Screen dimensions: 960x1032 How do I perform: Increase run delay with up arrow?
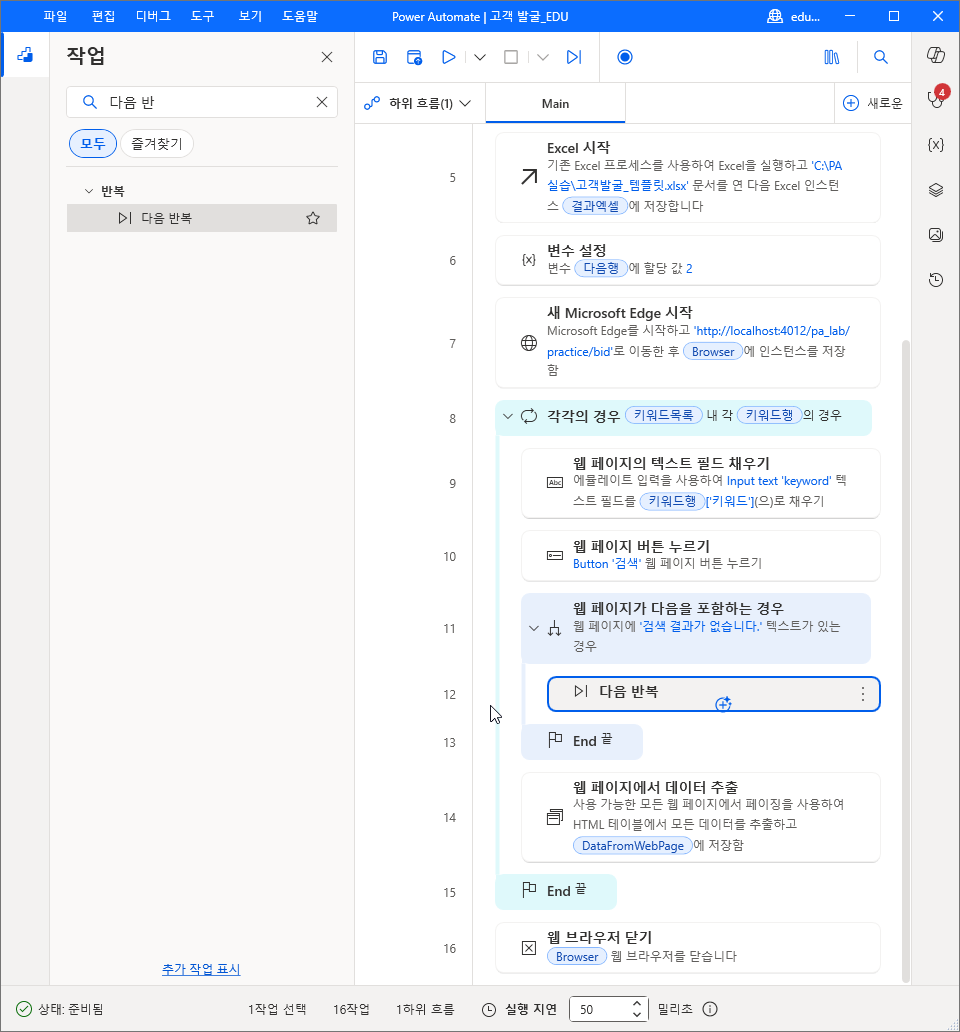pyautogui.click(x=636, y=1004)
